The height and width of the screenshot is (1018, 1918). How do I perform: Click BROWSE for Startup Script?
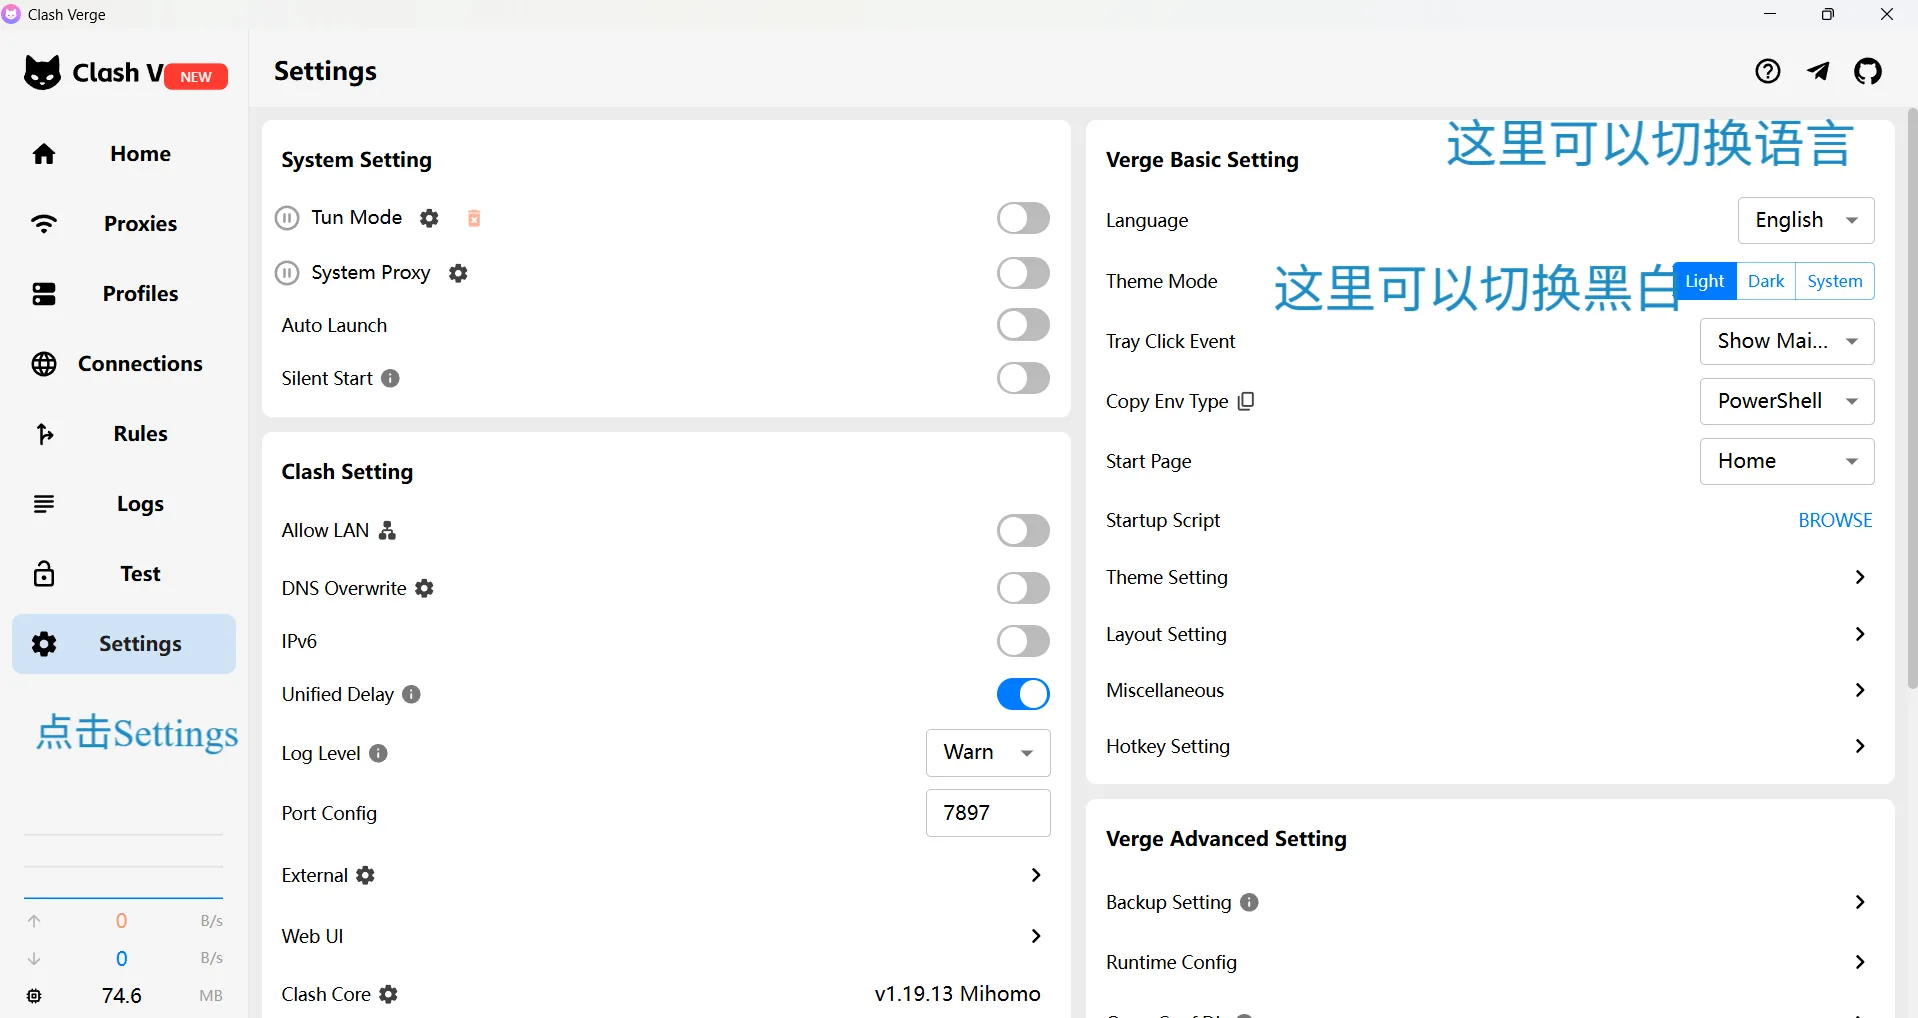[1835, 520]
